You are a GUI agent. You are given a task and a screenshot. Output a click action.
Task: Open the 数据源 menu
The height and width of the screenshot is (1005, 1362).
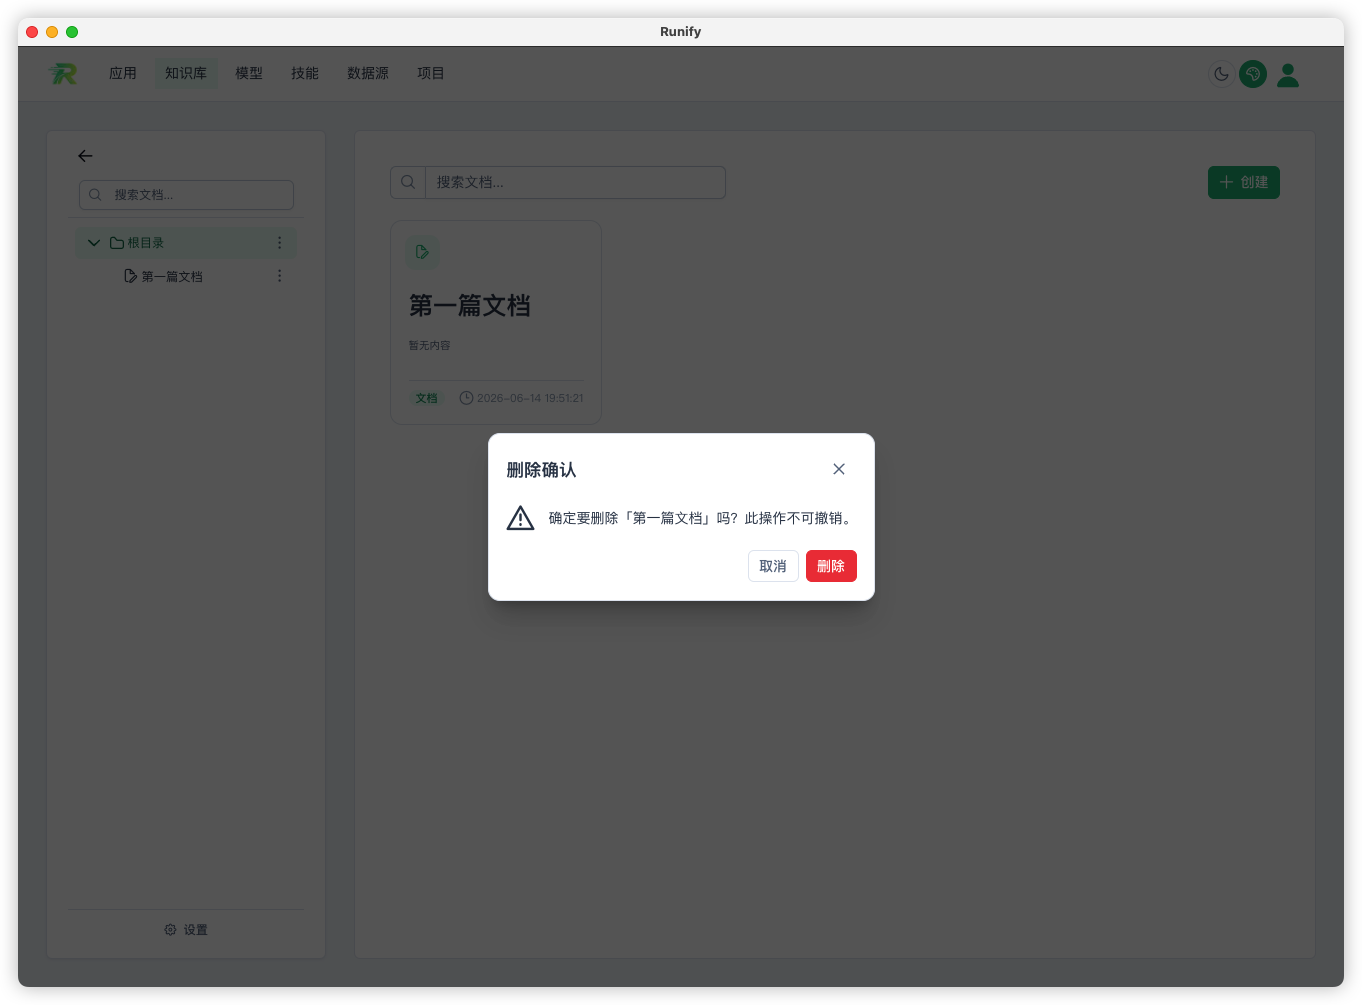pyautogui.click(x=368, y=73)
